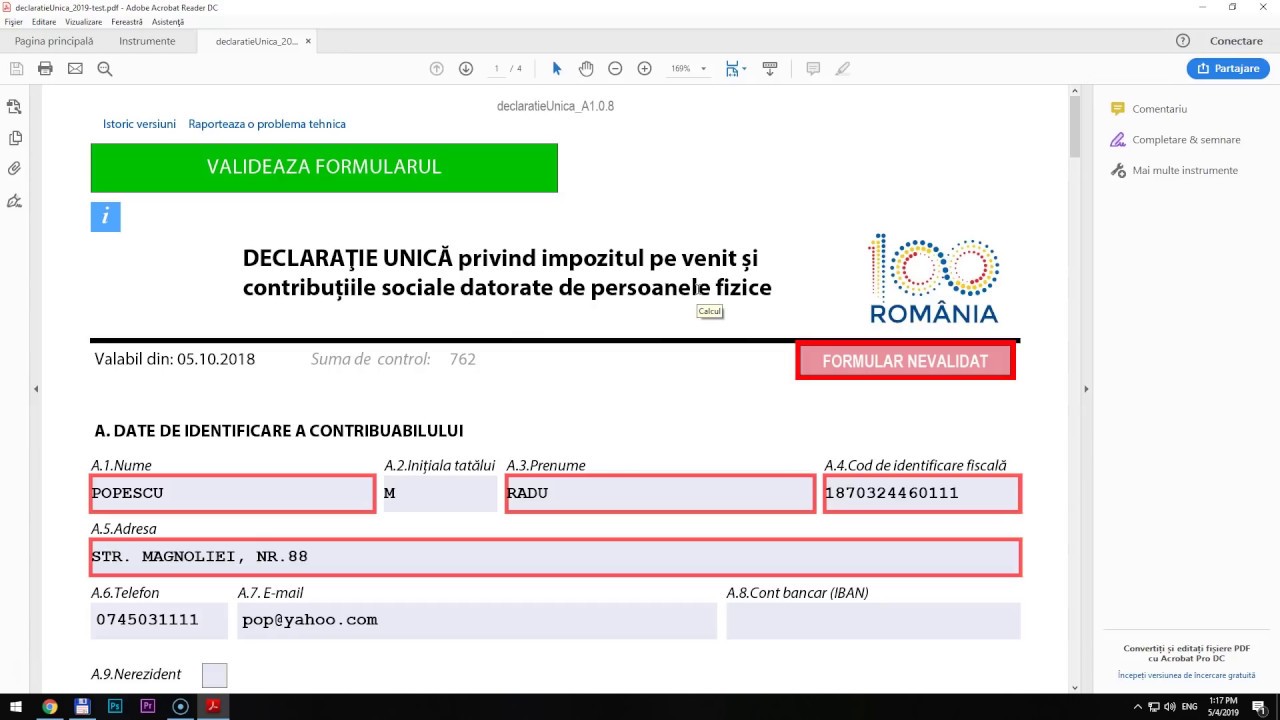Click VALIDEAZA FORMULARUL green button
The height and width of the screenshot is (720, 1280).
tap(324, 167)
